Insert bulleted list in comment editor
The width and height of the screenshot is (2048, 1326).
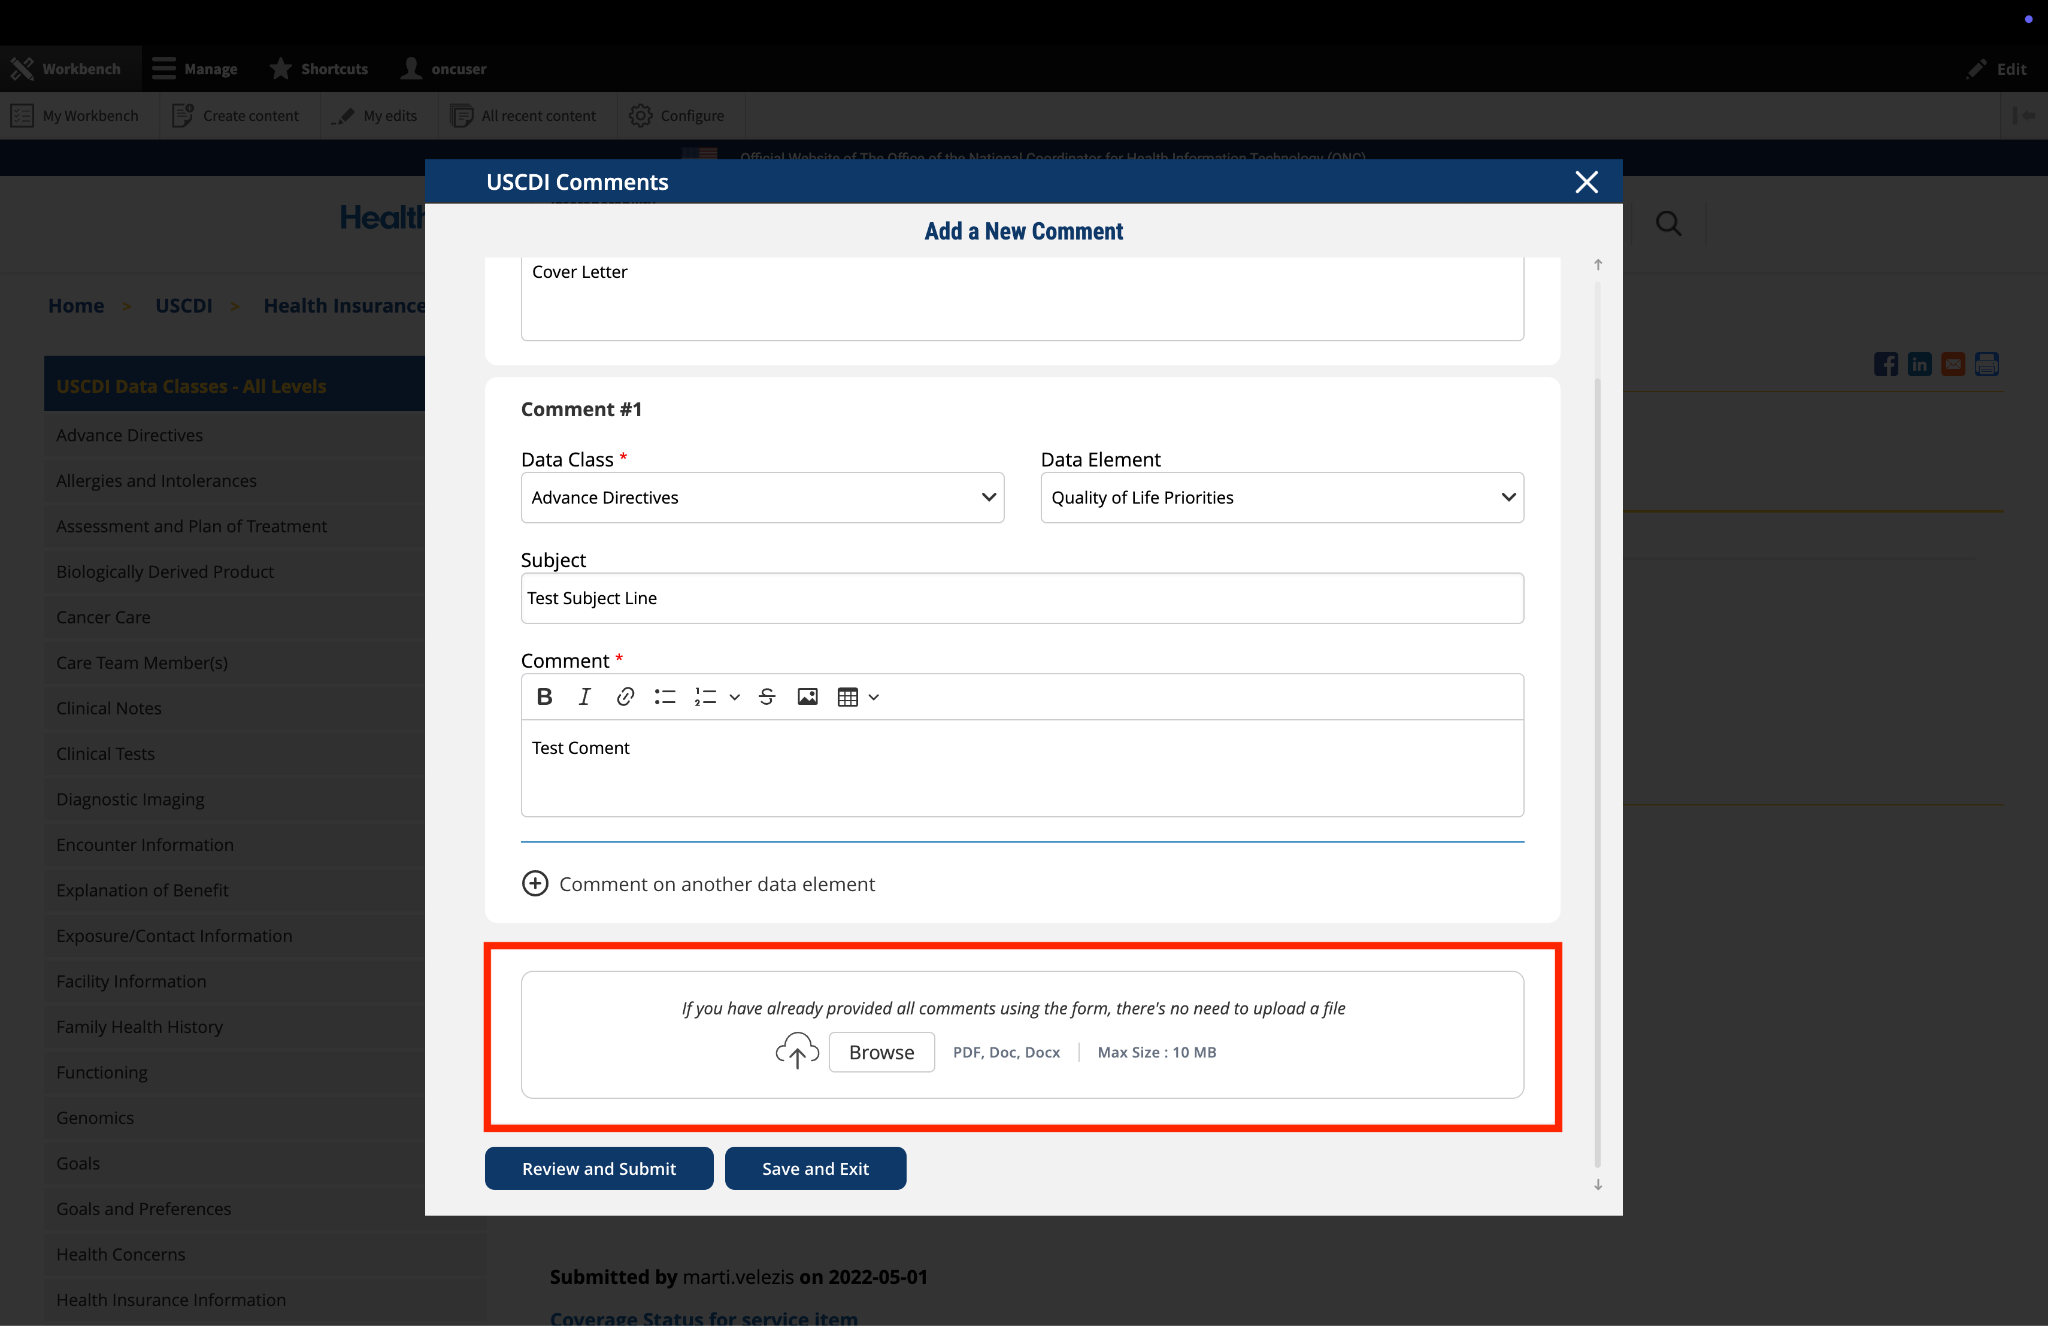coord(665,697)
